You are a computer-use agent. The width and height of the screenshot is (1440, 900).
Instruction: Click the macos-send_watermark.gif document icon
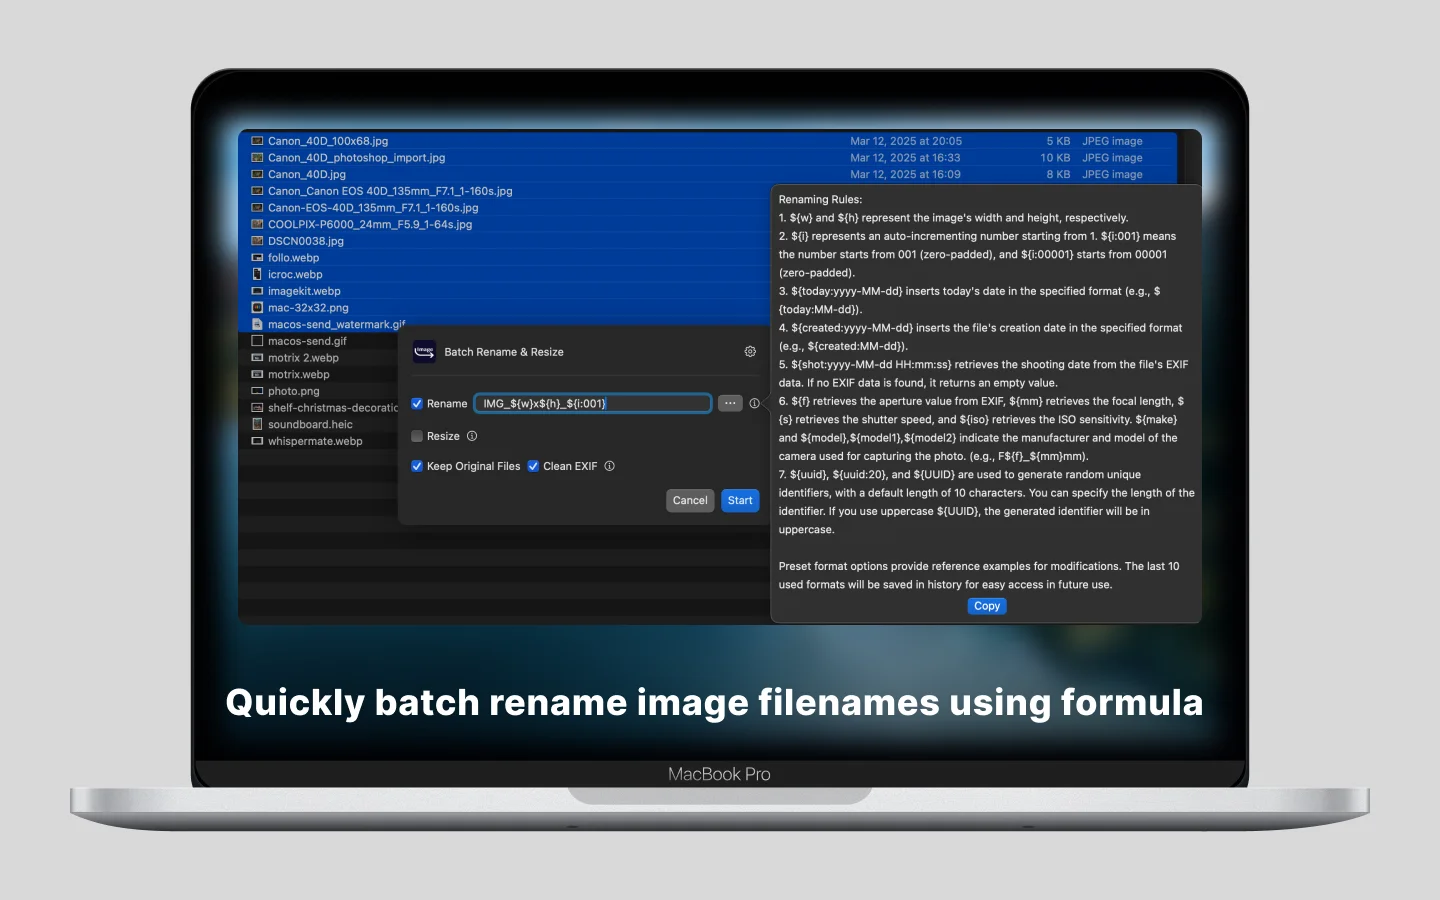tap(257, 324)
